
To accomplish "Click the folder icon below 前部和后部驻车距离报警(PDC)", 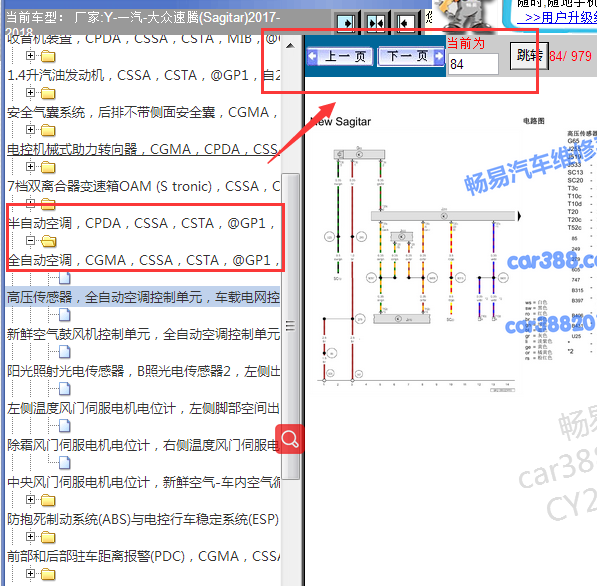I will (x=48, y=574).
